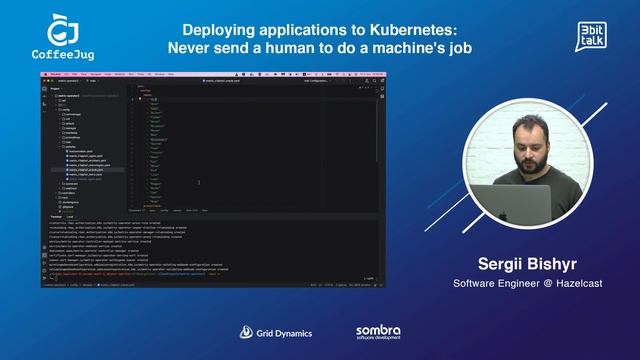
Task: Switch to the open yaml editor tab
Action: tap(222, 81)
